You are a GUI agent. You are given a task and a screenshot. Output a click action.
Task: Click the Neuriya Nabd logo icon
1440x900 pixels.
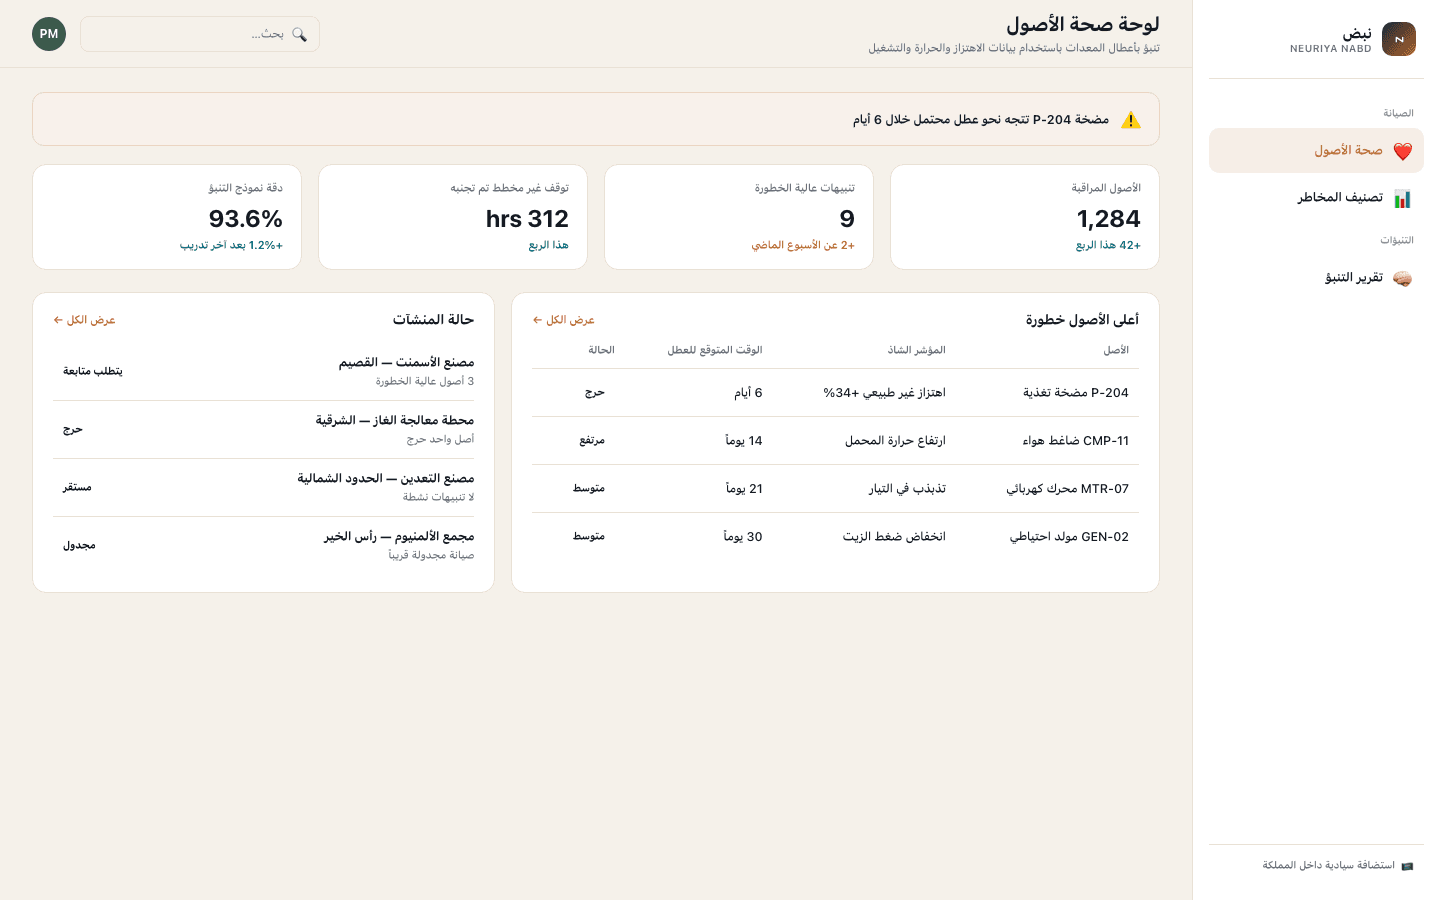coord(1398,39)
